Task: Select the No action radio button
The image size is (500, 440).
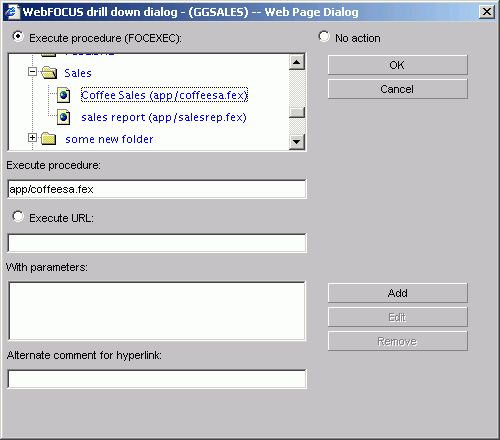Action: pos(324,36)
